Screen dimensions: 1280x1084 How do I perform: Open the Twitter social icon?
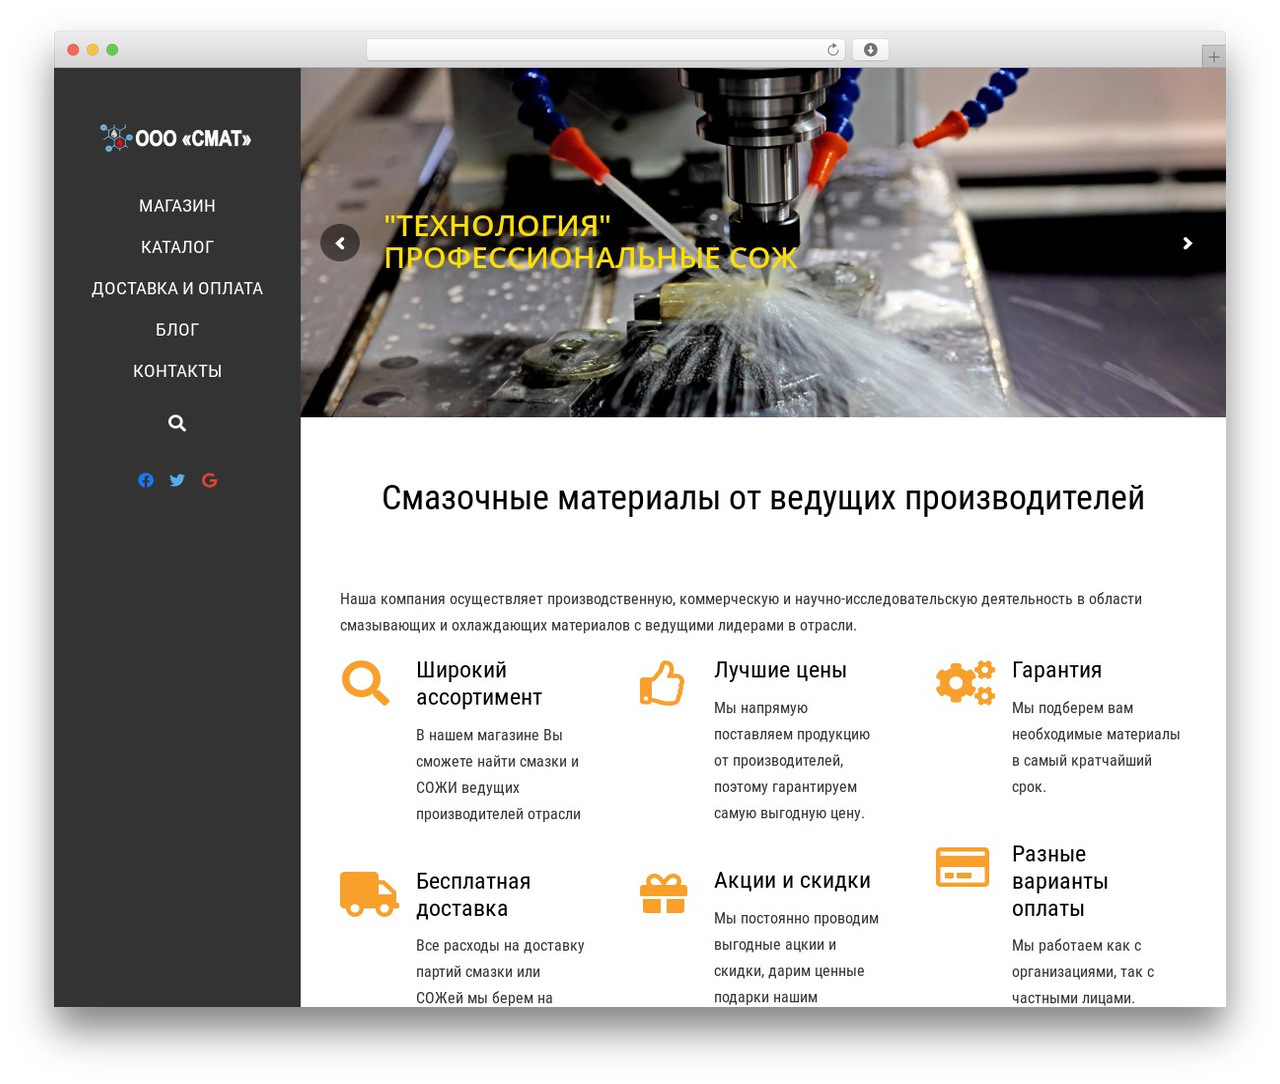click(177, 480)
